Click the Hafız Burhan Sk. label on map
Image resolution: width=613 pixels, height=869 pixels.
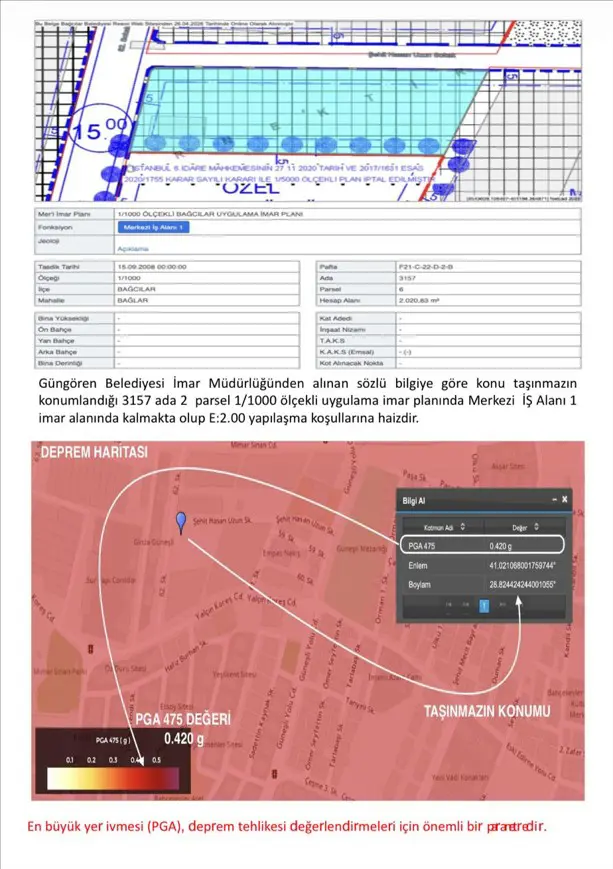(186, 656)
